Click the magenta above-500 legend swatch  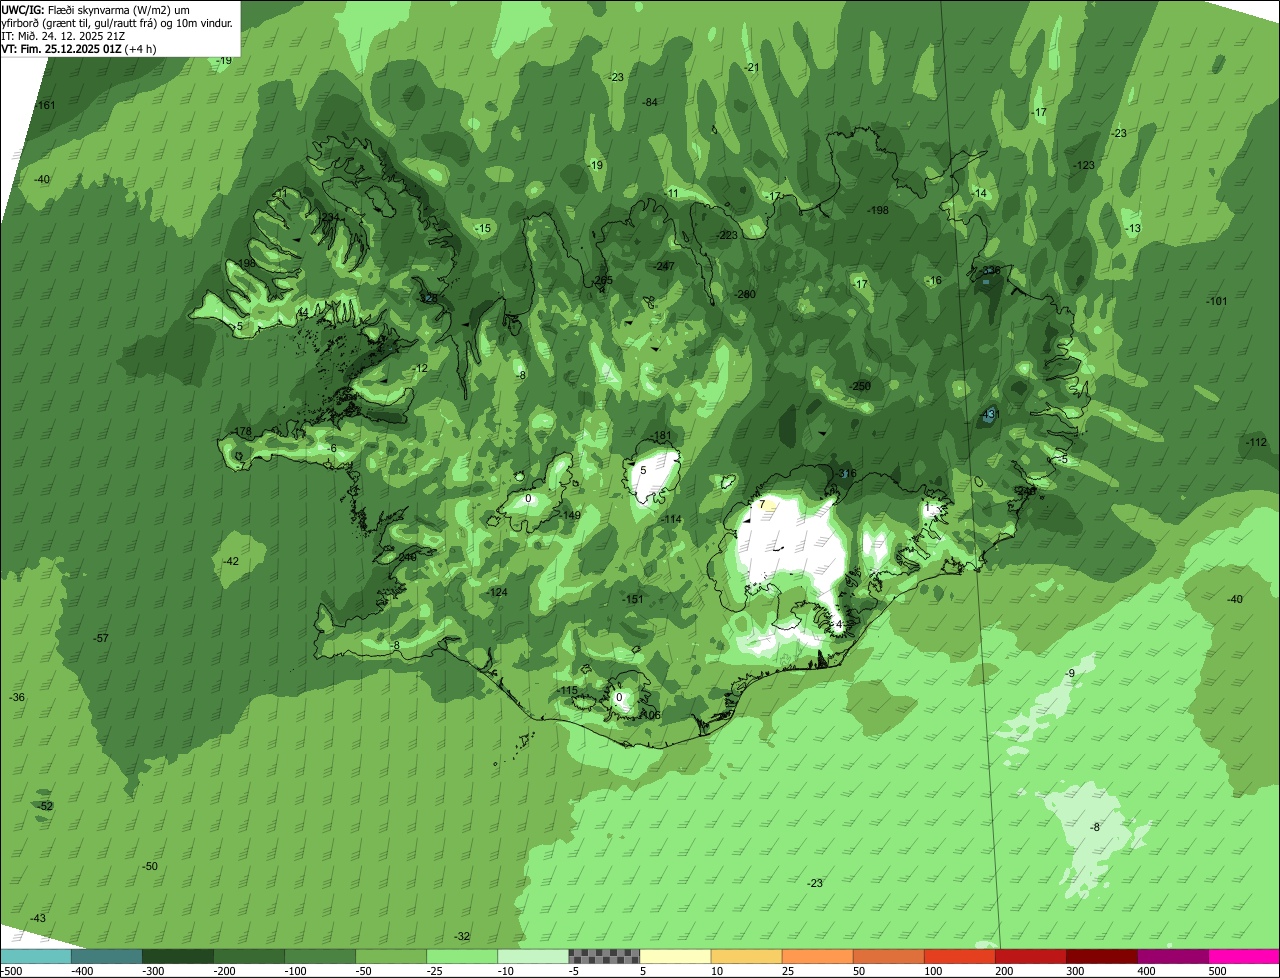[x=1244, y=956]
